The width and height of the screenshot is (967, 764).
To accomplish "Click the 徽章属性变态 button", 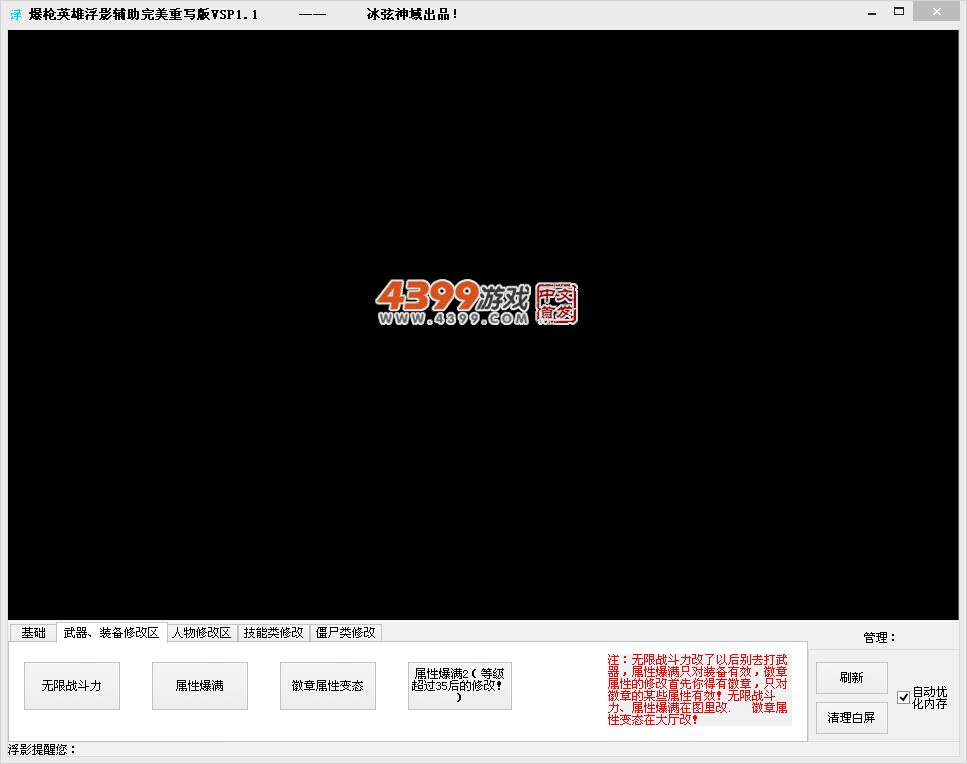I will point(327,686).
